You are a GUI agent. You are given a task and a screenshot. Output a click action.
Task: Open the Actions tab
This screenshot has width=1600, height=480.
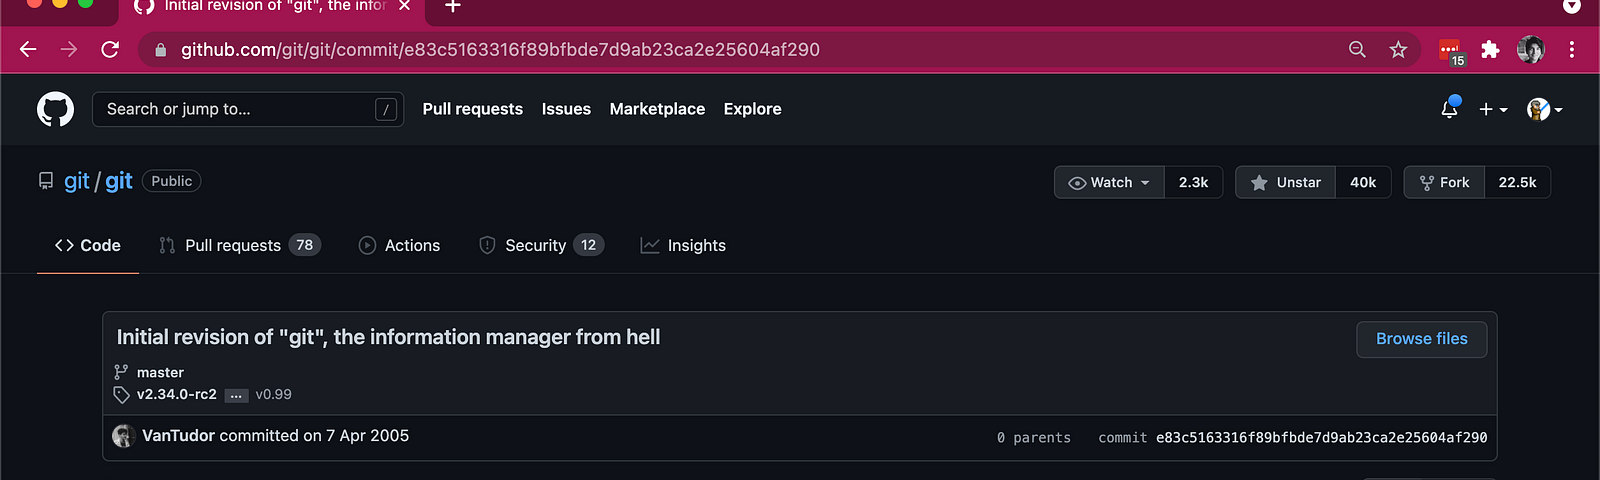click(399, 245)
